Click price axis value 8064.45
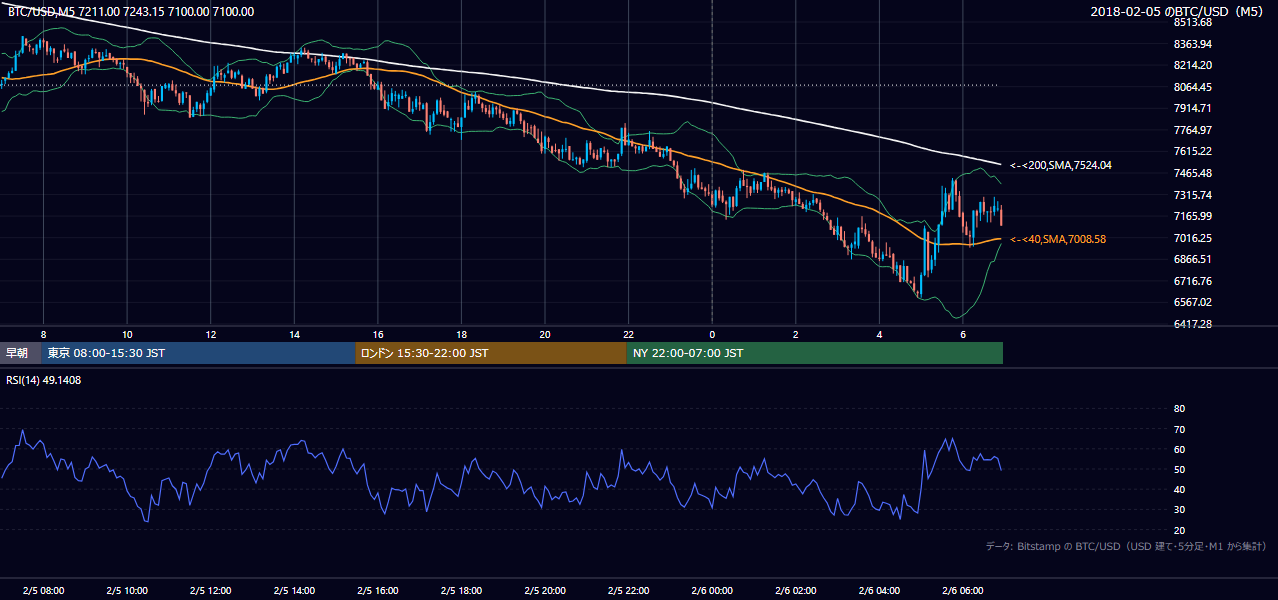Image resolution: width=1278 pixels, height=600 pixels. coord(1193,87)
